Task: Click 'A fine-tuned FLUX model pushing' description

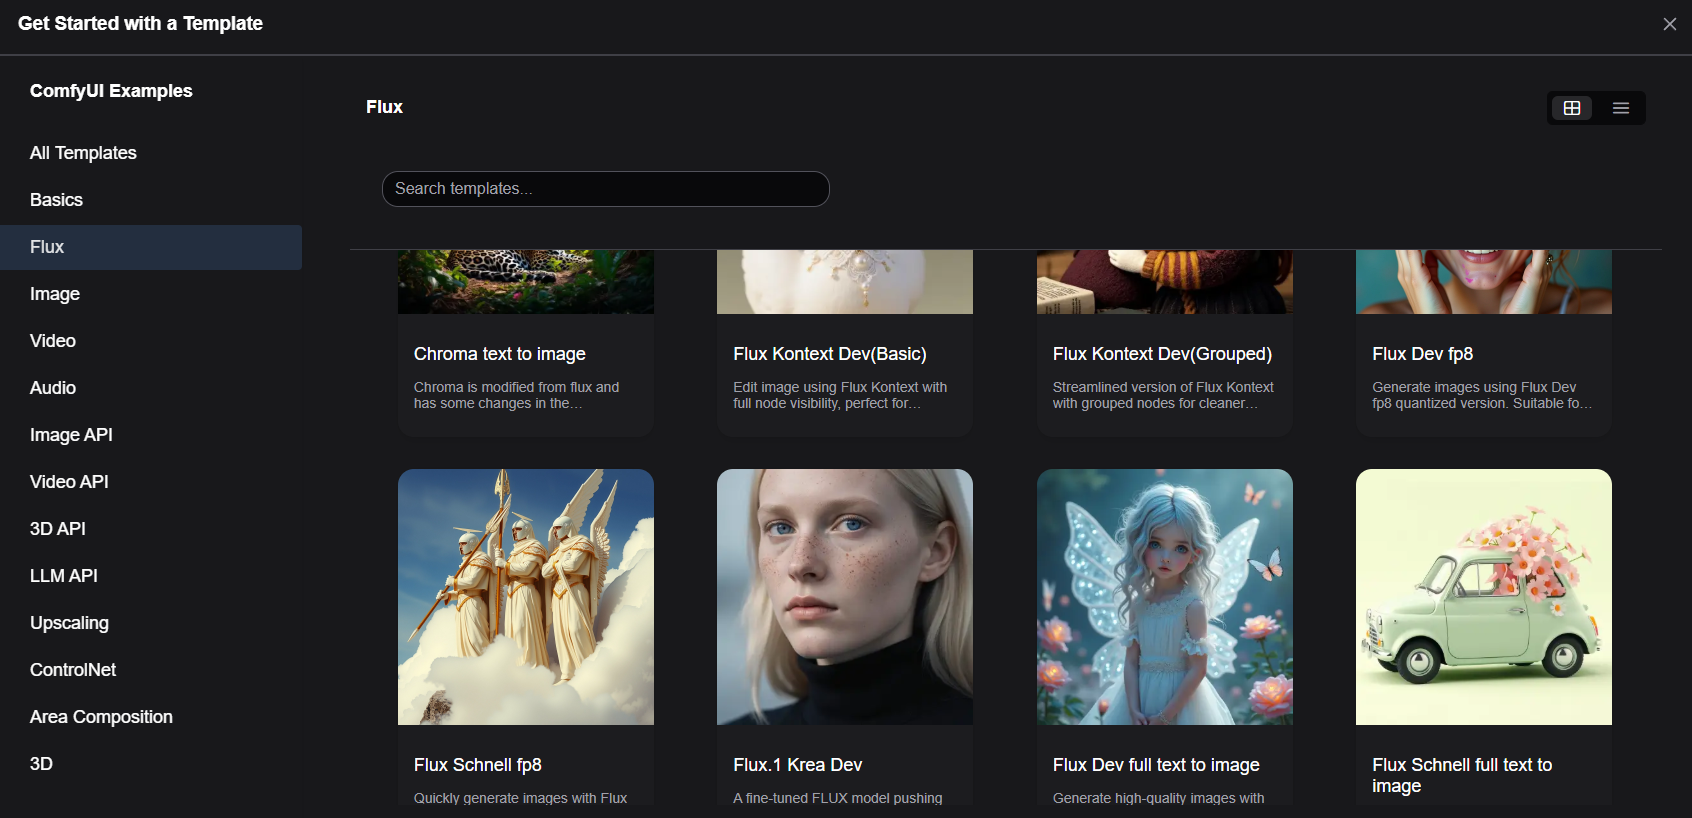Action: coord(838,798)
